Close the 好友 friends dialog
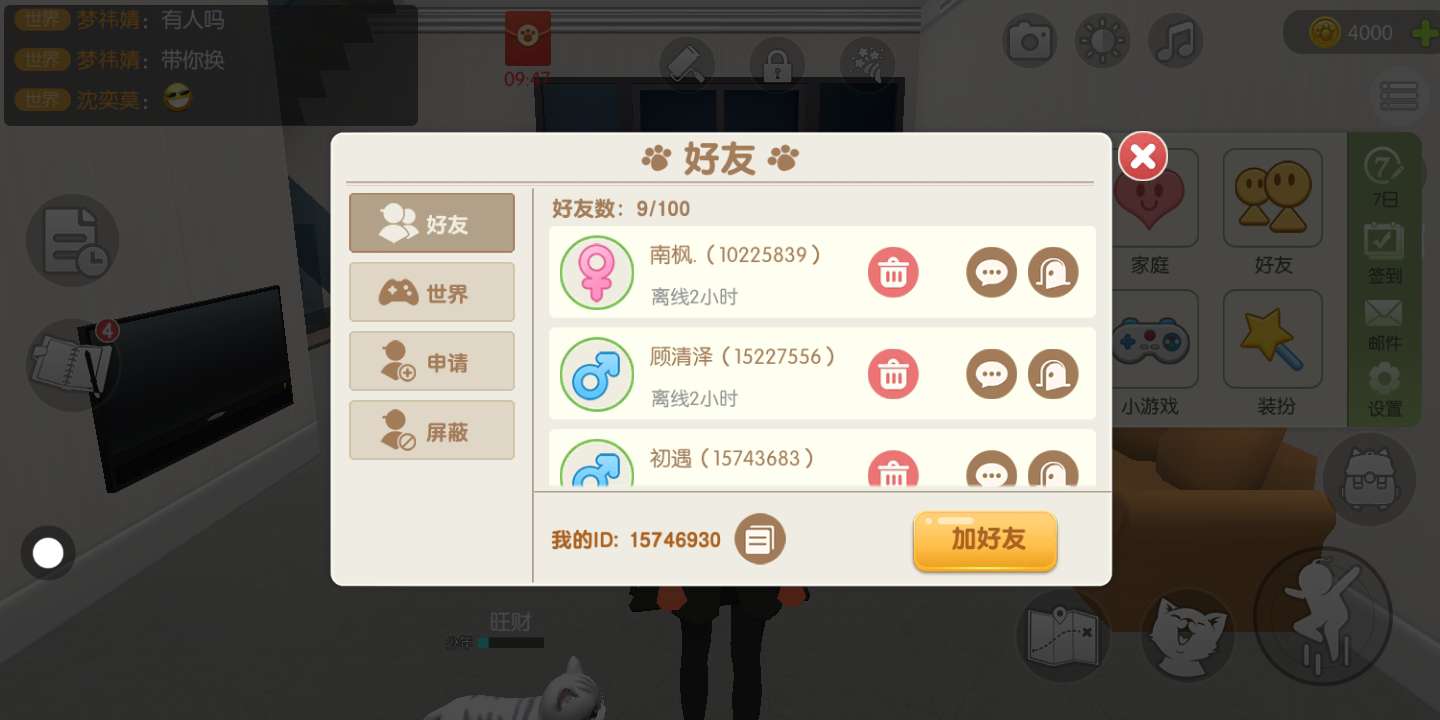1440x720 pixels. pos(1143,156)
